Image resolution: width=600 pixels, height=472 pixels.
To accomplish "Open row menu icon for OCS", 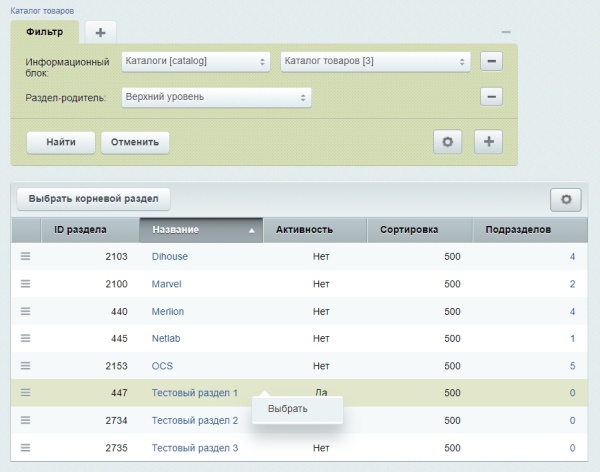I will tap(26, 366).
